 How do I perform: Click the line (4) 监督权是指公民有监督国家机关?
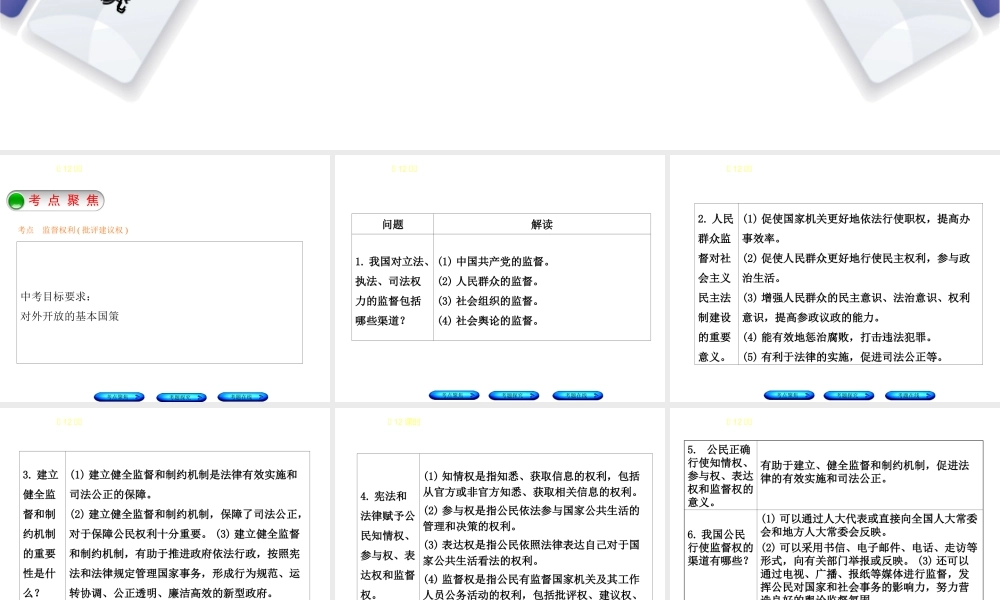pyautogui.click(x=531, y=587)
